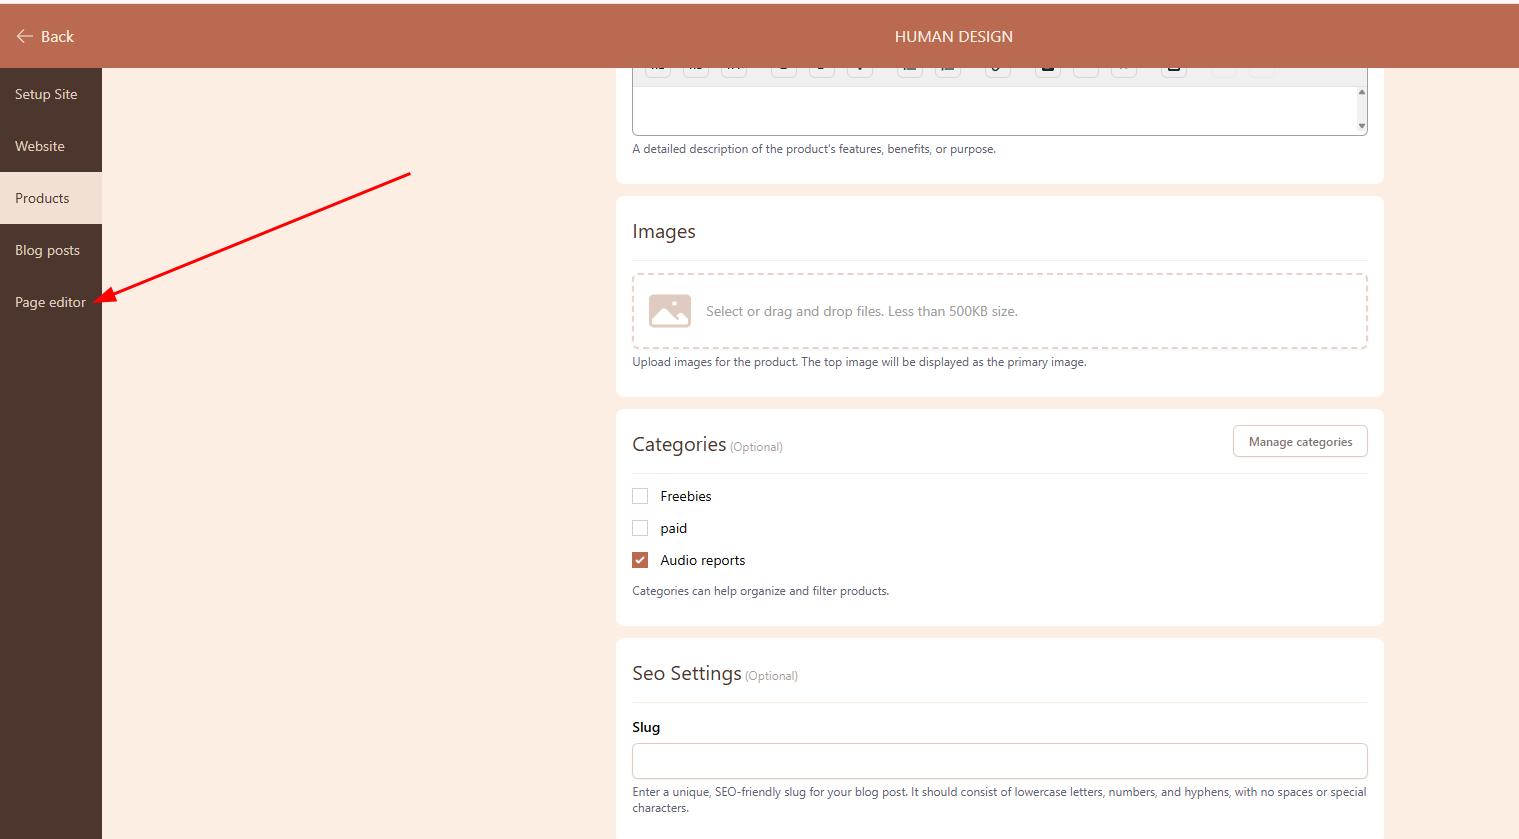Go to Website in the sidebar

[x=40, y=146]
